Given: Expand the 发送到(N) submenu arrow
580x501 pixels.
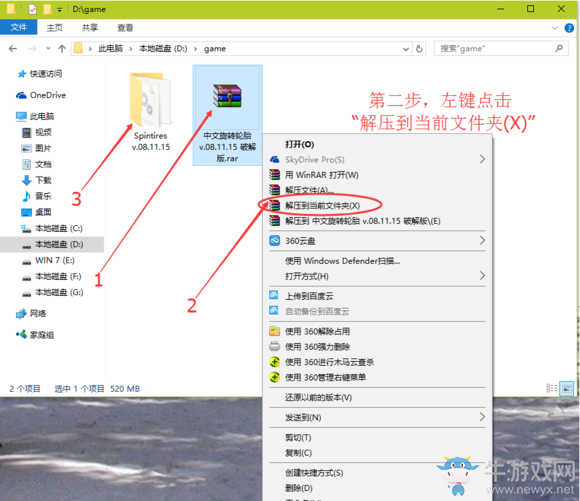Looking at the screenshot, I should point(482,417).
